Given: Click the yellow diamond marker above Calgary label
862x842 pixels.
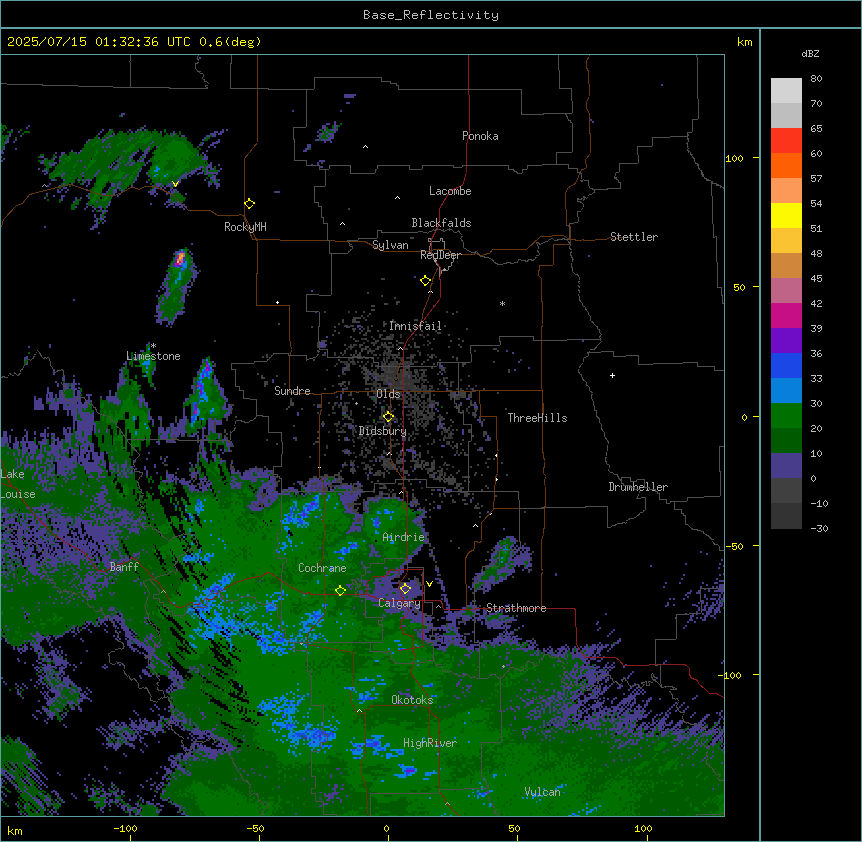Looking at the screenshot, I should pos(405,589).
